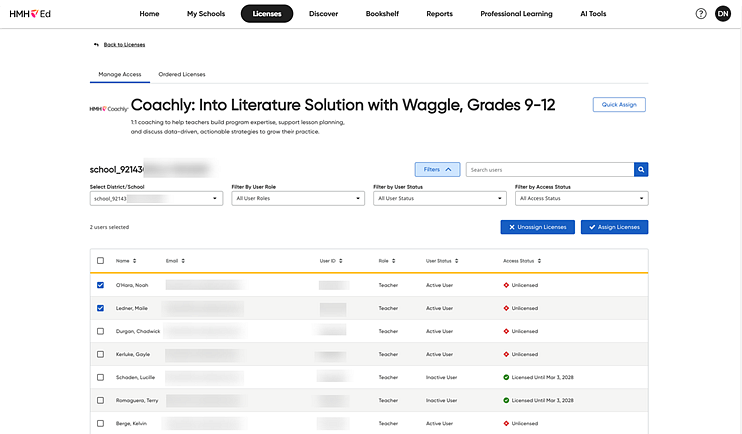Open the Select District/School dropdown
742x434 pixels.
click(x=156, y=198)
